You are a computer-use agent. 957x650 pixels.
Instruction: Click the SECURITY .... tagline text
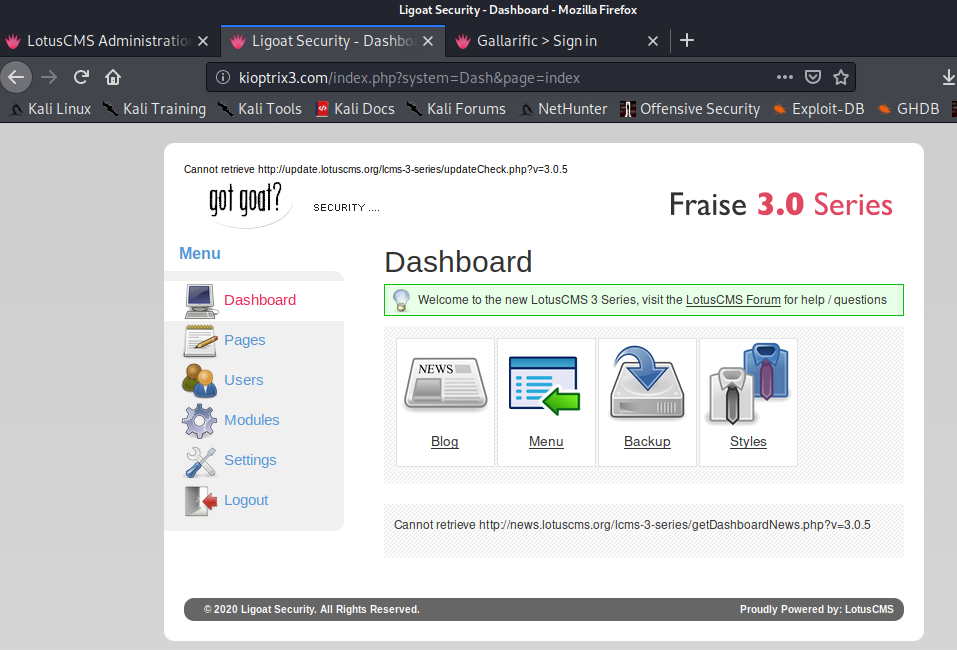coord(346,208)
